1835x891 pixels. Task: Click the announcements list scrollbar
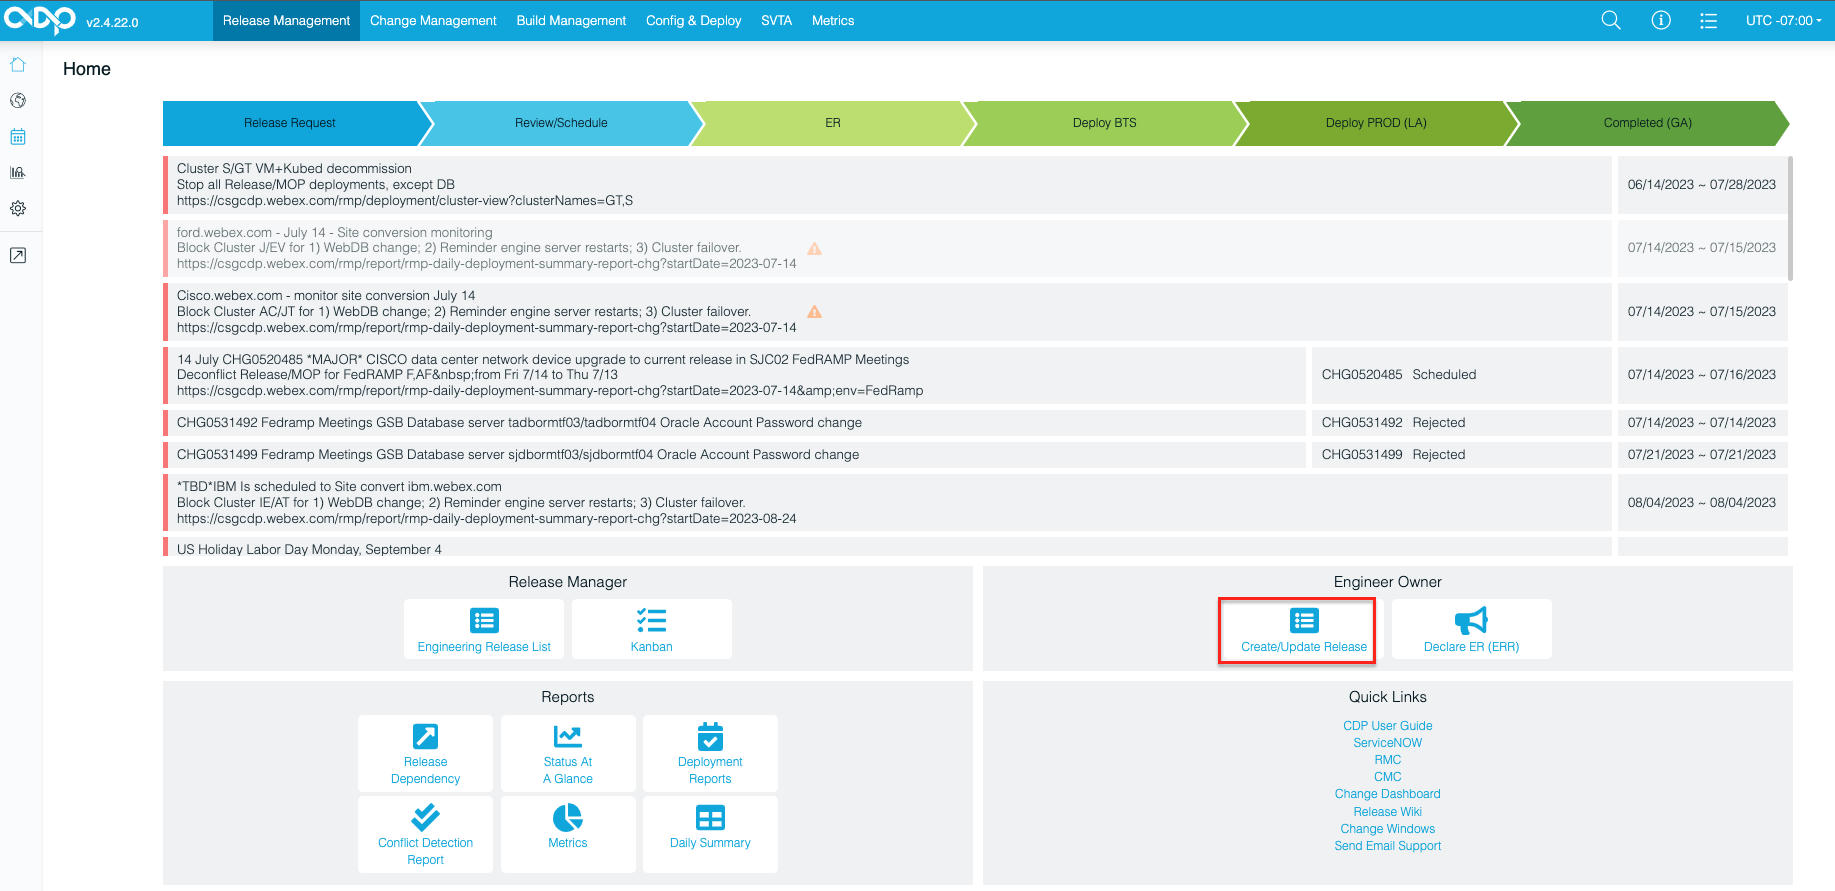point(1790,218)
